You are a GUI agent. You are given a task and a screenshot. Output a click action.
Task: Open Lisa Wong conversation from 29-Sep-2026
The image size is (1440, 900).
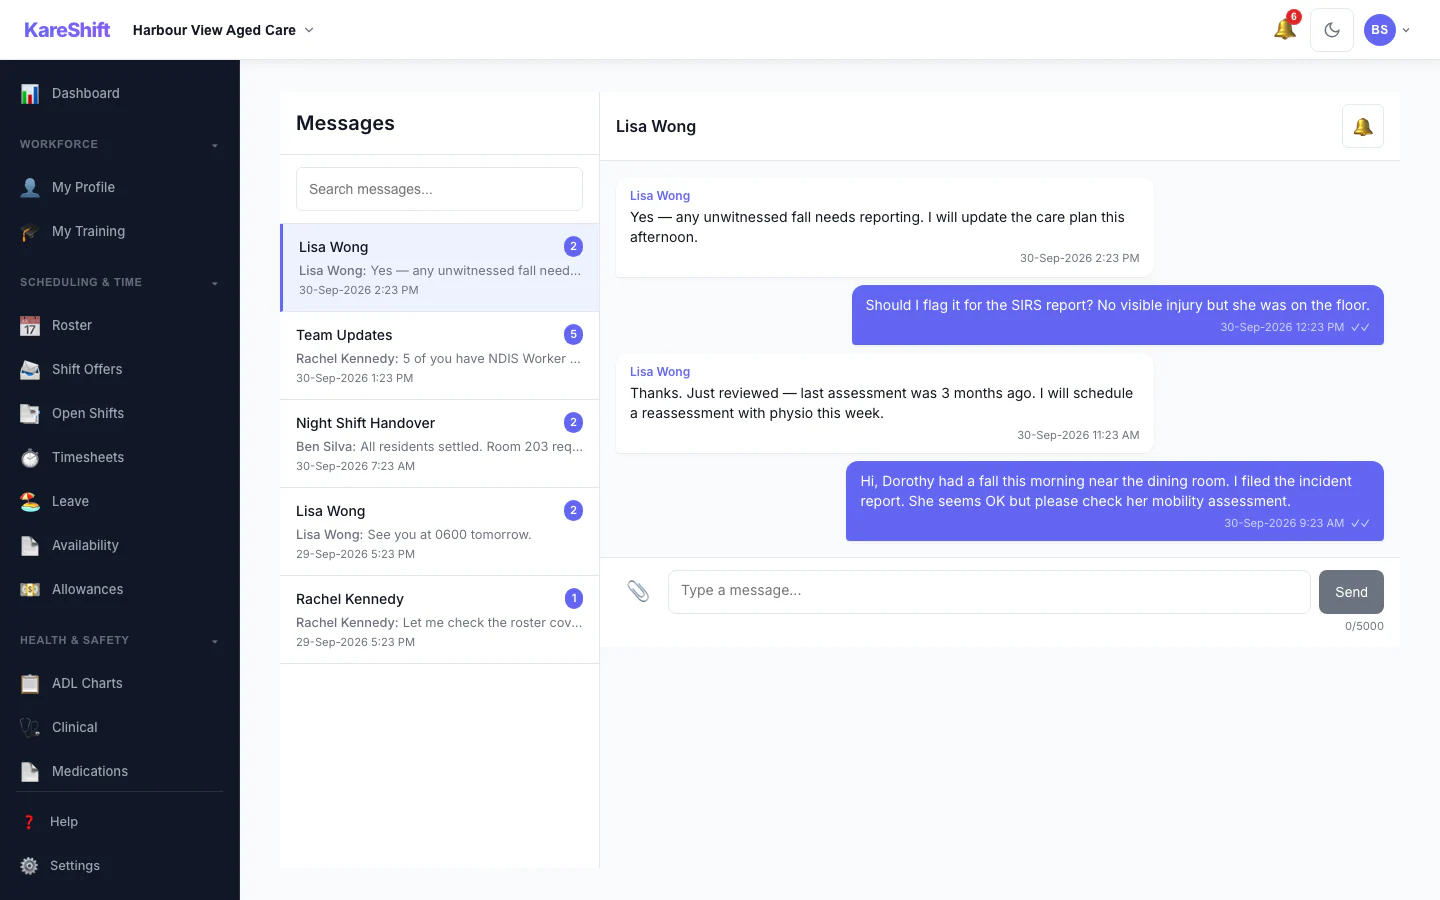coord(440,532)
